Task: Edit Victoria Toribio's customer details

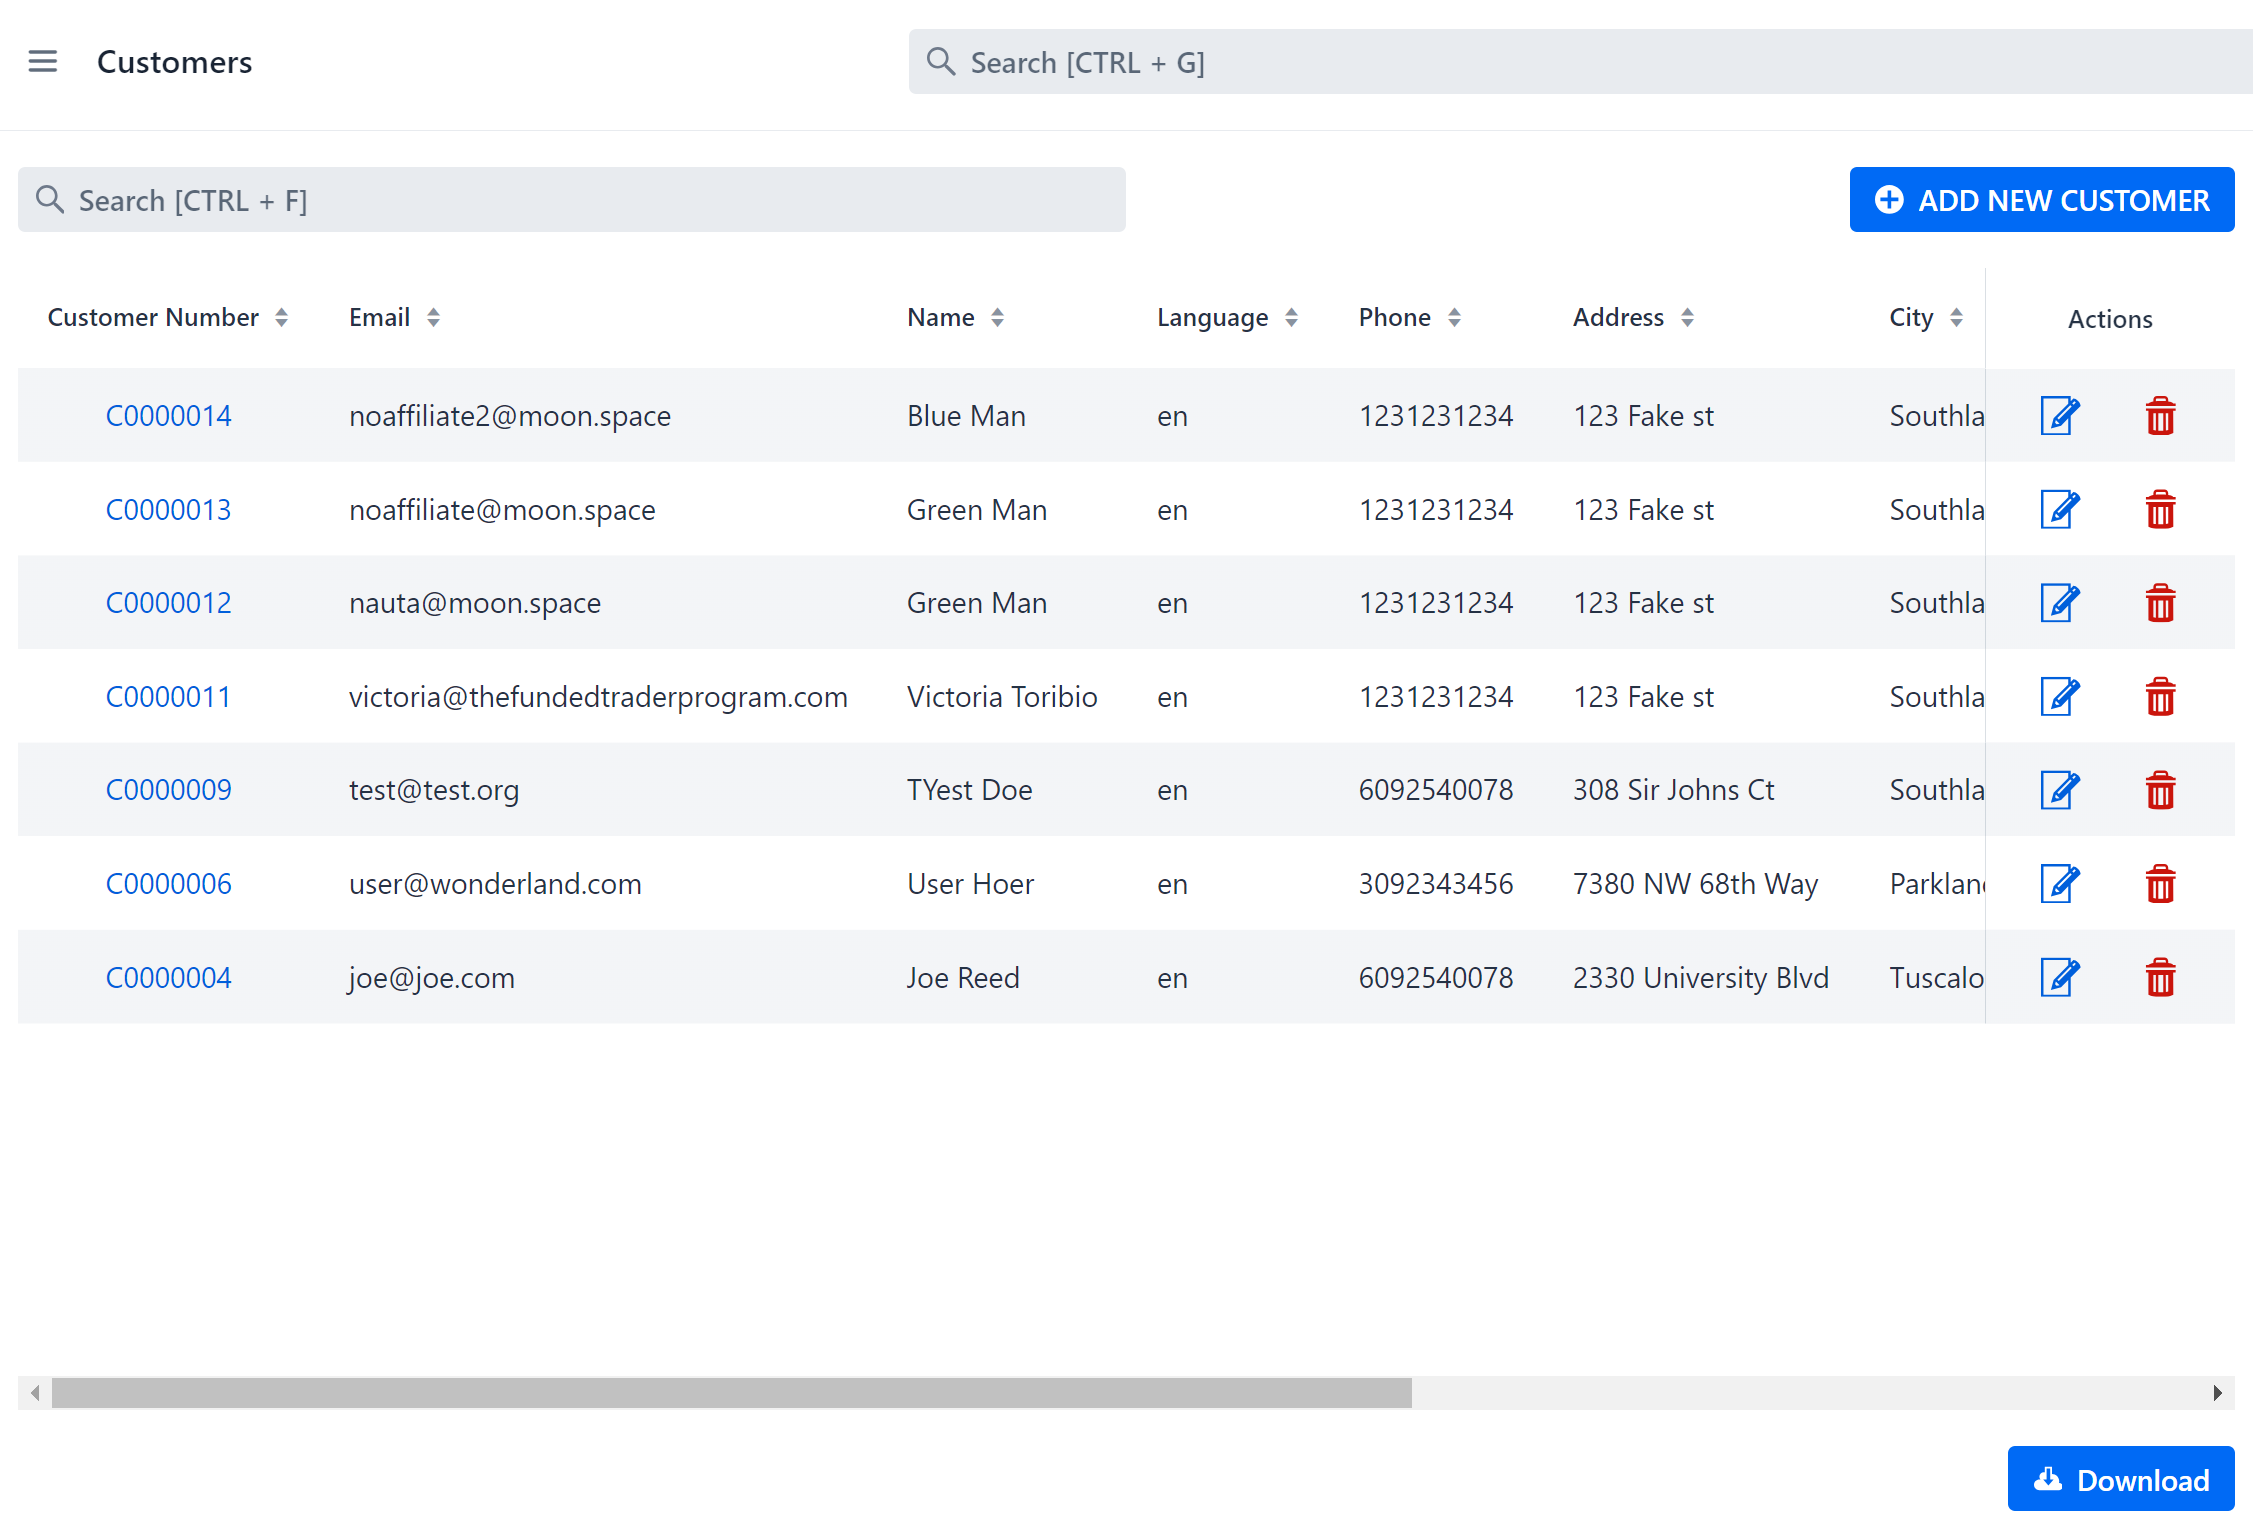Action: (2058, 696)
